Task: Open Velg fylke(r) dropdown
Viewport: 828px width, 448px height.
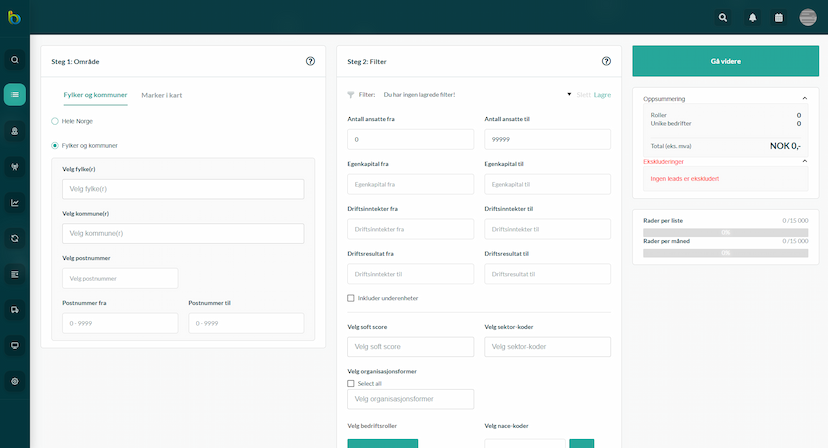Action: 183,189
